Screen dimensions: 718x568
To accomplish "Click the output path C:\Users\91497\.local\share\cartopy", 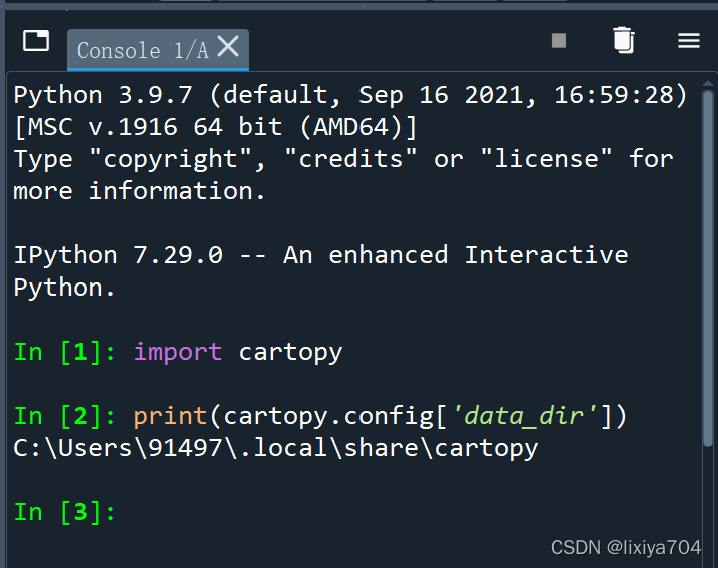I will click(x=276, y=448).
